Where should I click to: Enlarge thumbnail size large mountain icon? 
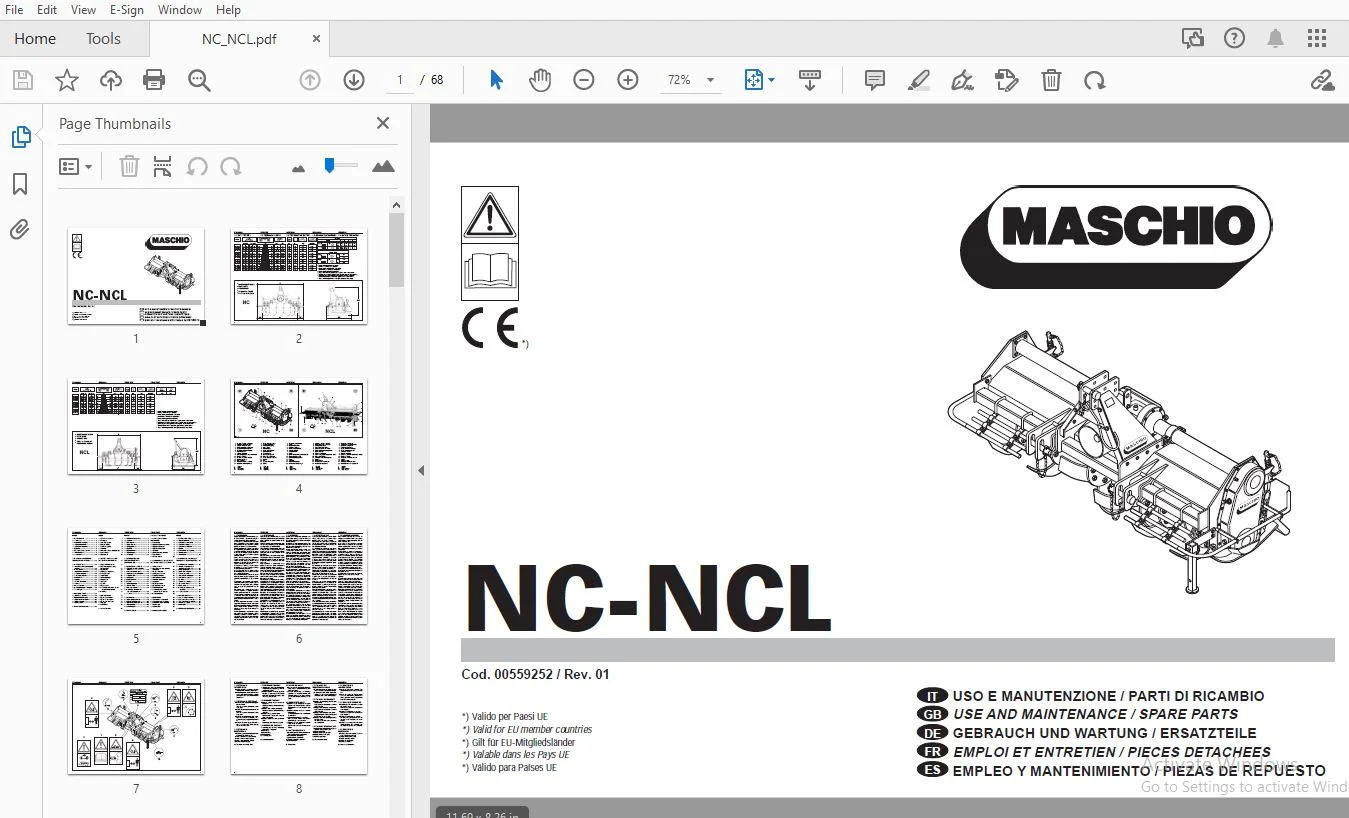[x=383, y=166]
